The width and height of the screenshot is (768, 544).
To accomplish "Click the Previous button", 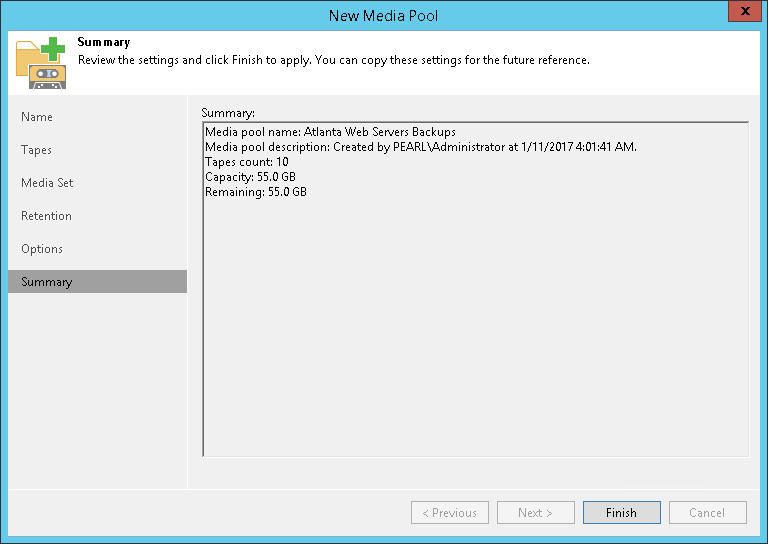I will [450, 513].
